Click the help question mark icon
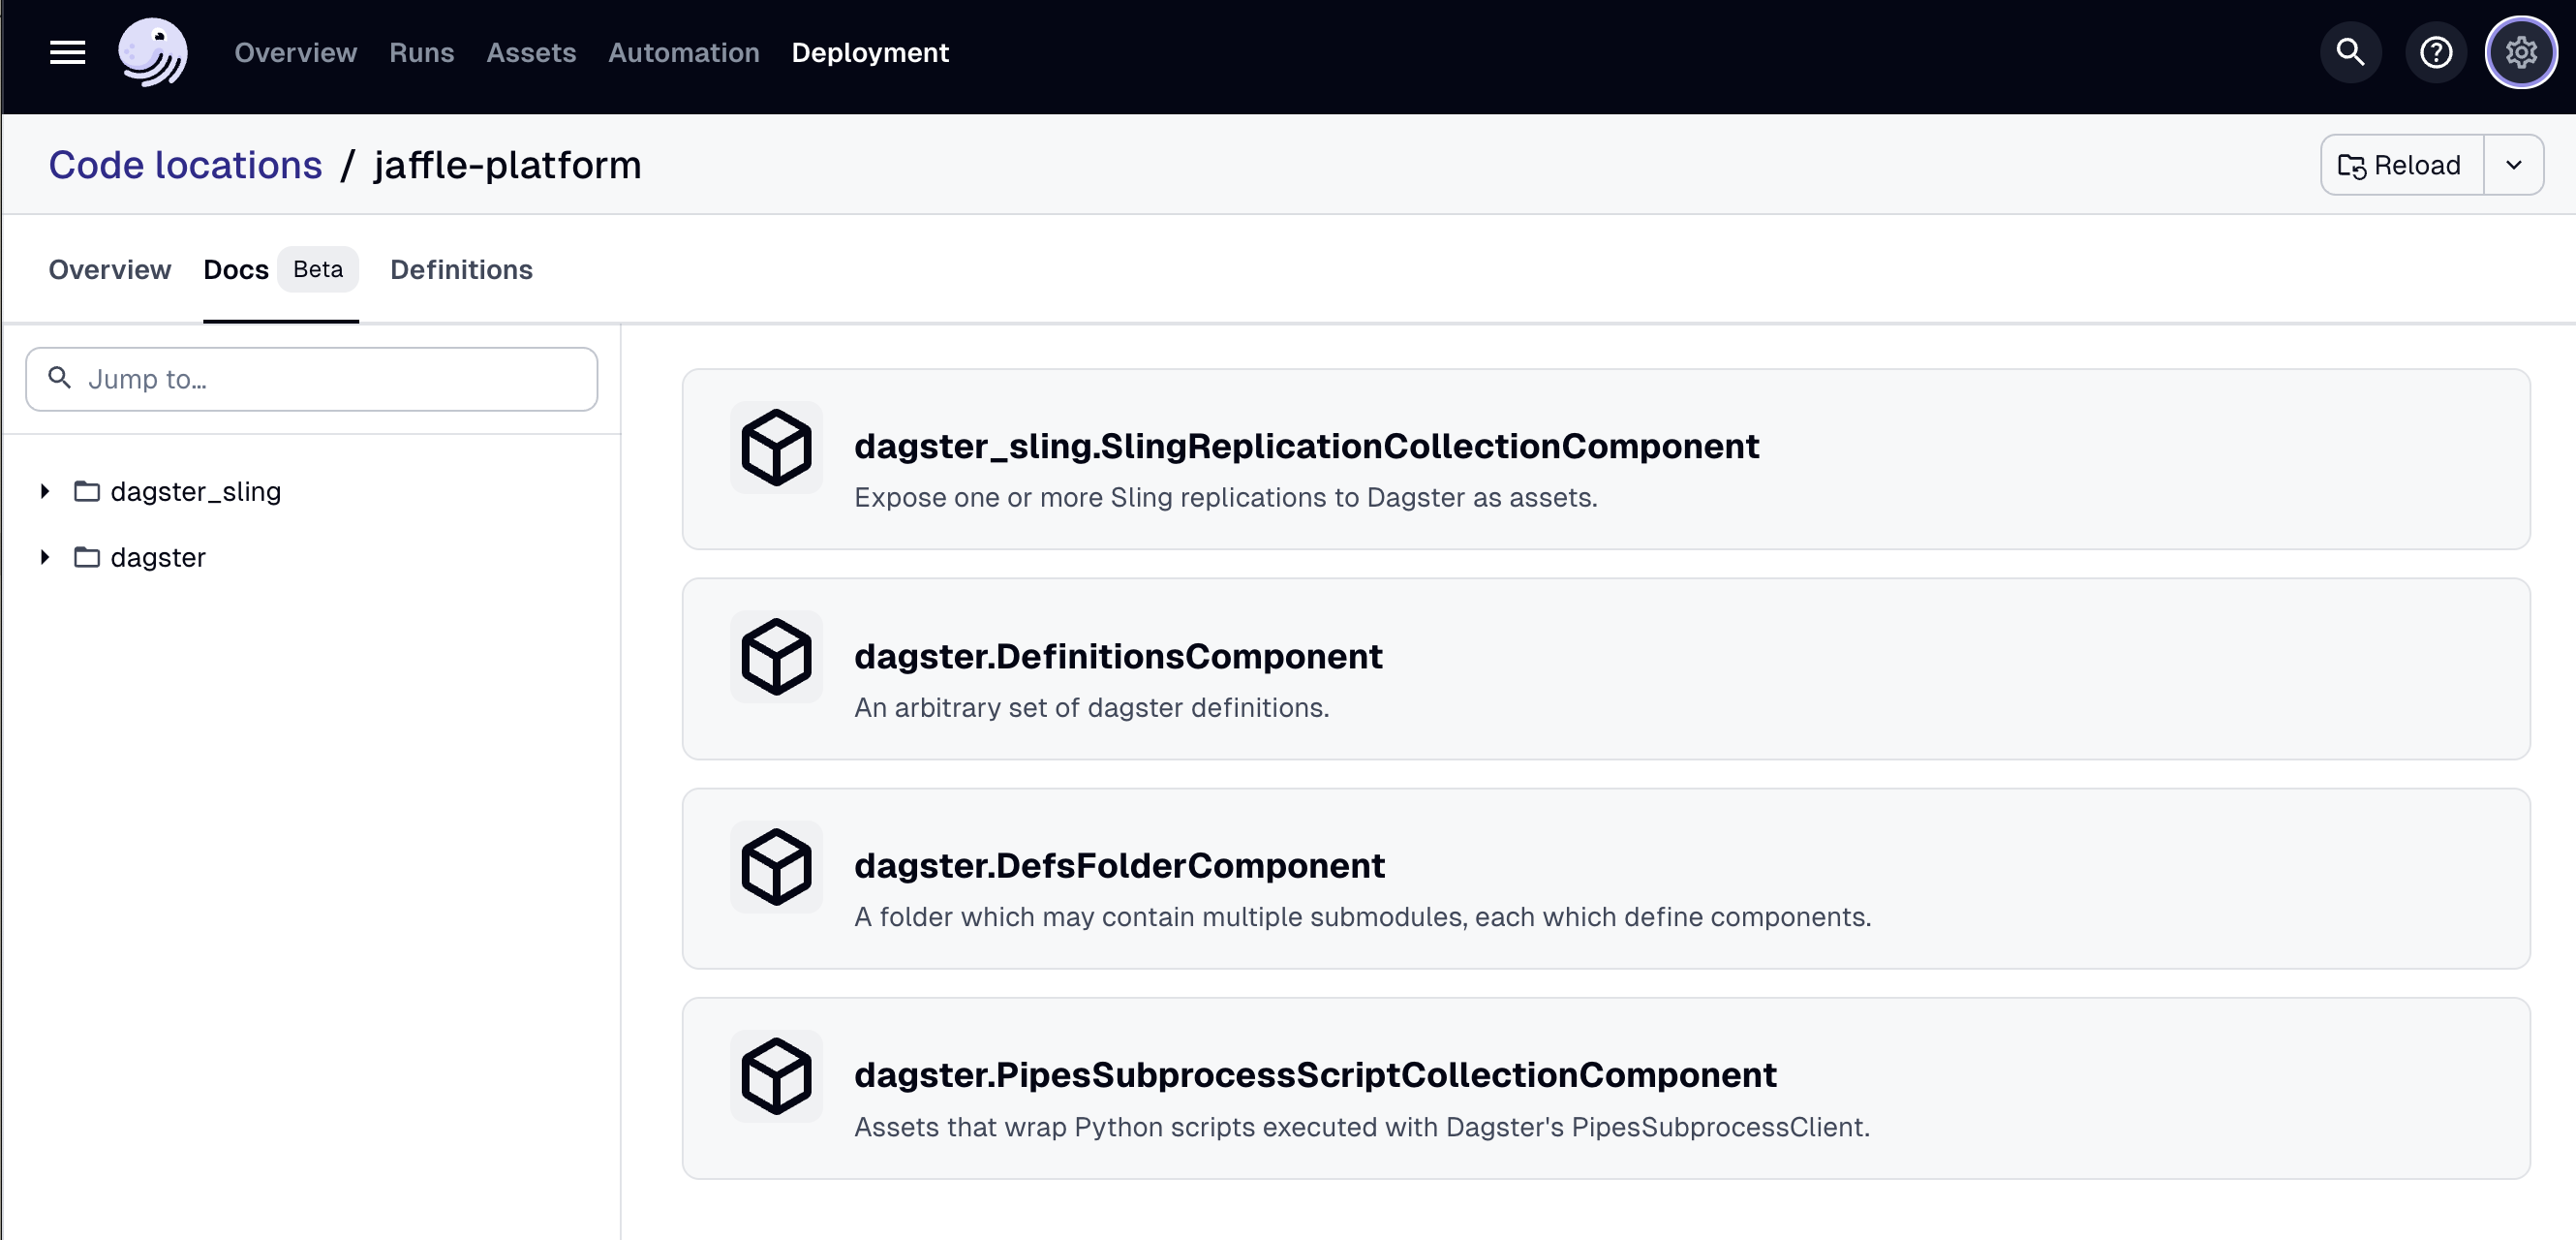Image resolution: width=2576 pixels, height=1240 pixels. (2436, 52)
